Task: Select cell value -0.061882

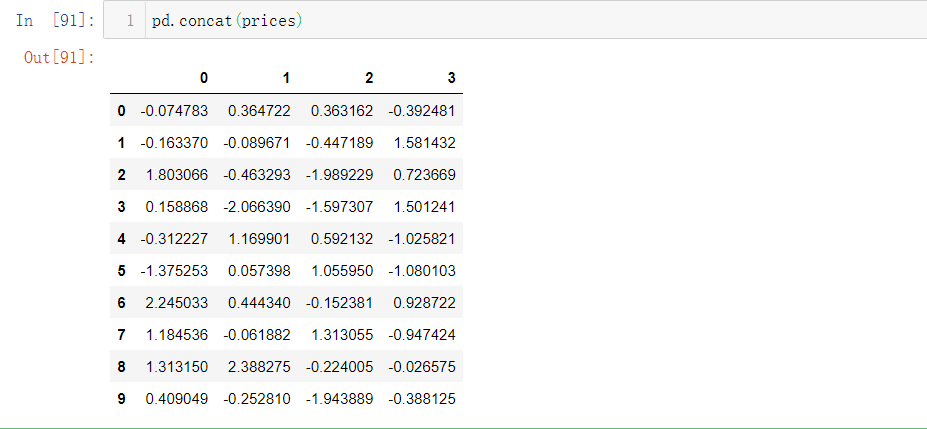Action: 257,335
